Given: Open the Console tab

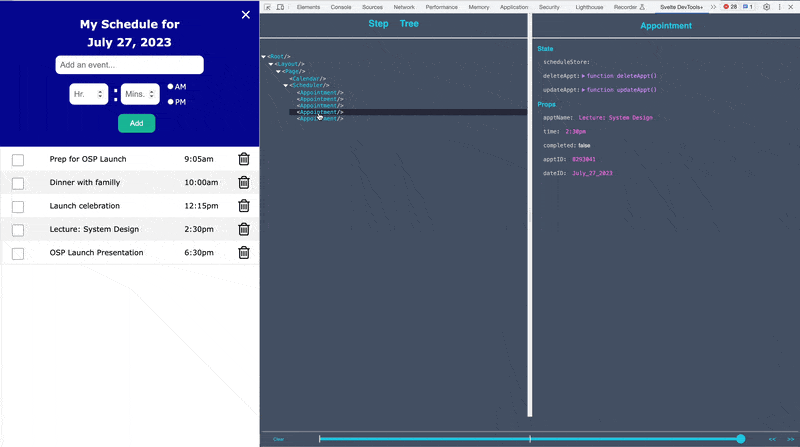Looking at the screenshot, I should (341, 7).
